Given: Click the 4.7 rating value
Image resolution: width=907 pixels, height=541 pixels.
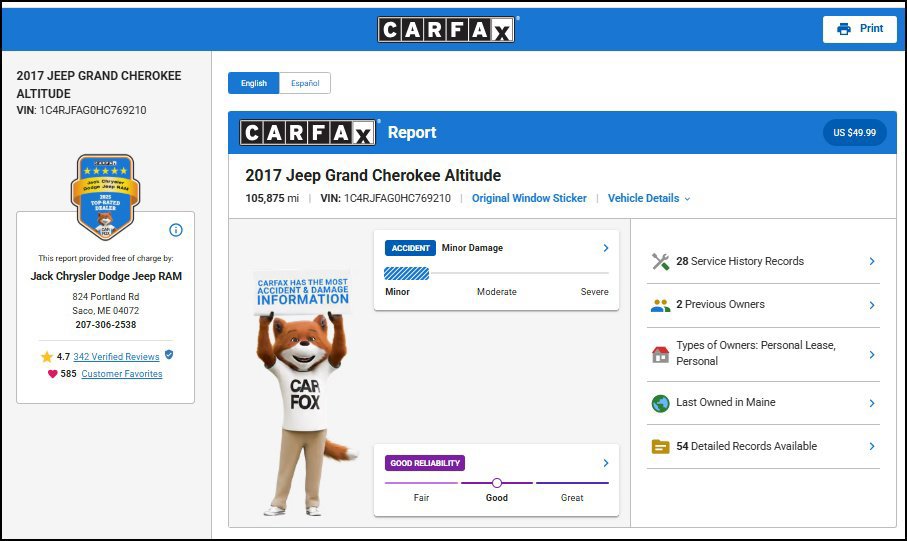Looking at the screenshot, I should click(63, 357).
